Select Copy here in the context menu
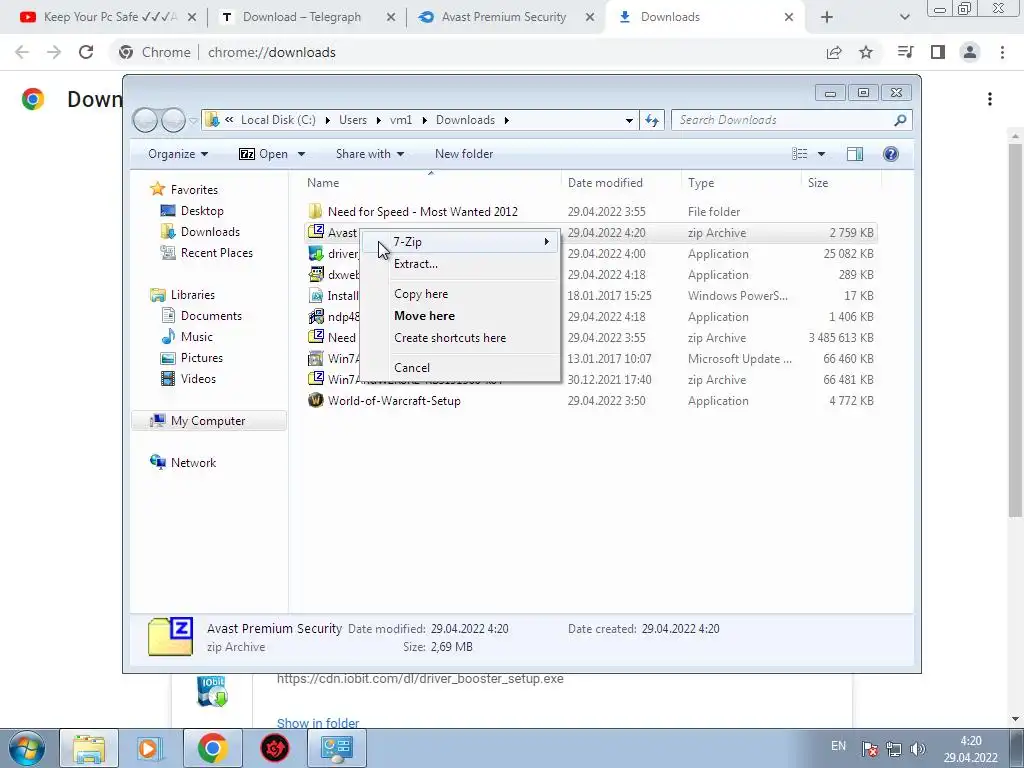 (x=421, y=294)
